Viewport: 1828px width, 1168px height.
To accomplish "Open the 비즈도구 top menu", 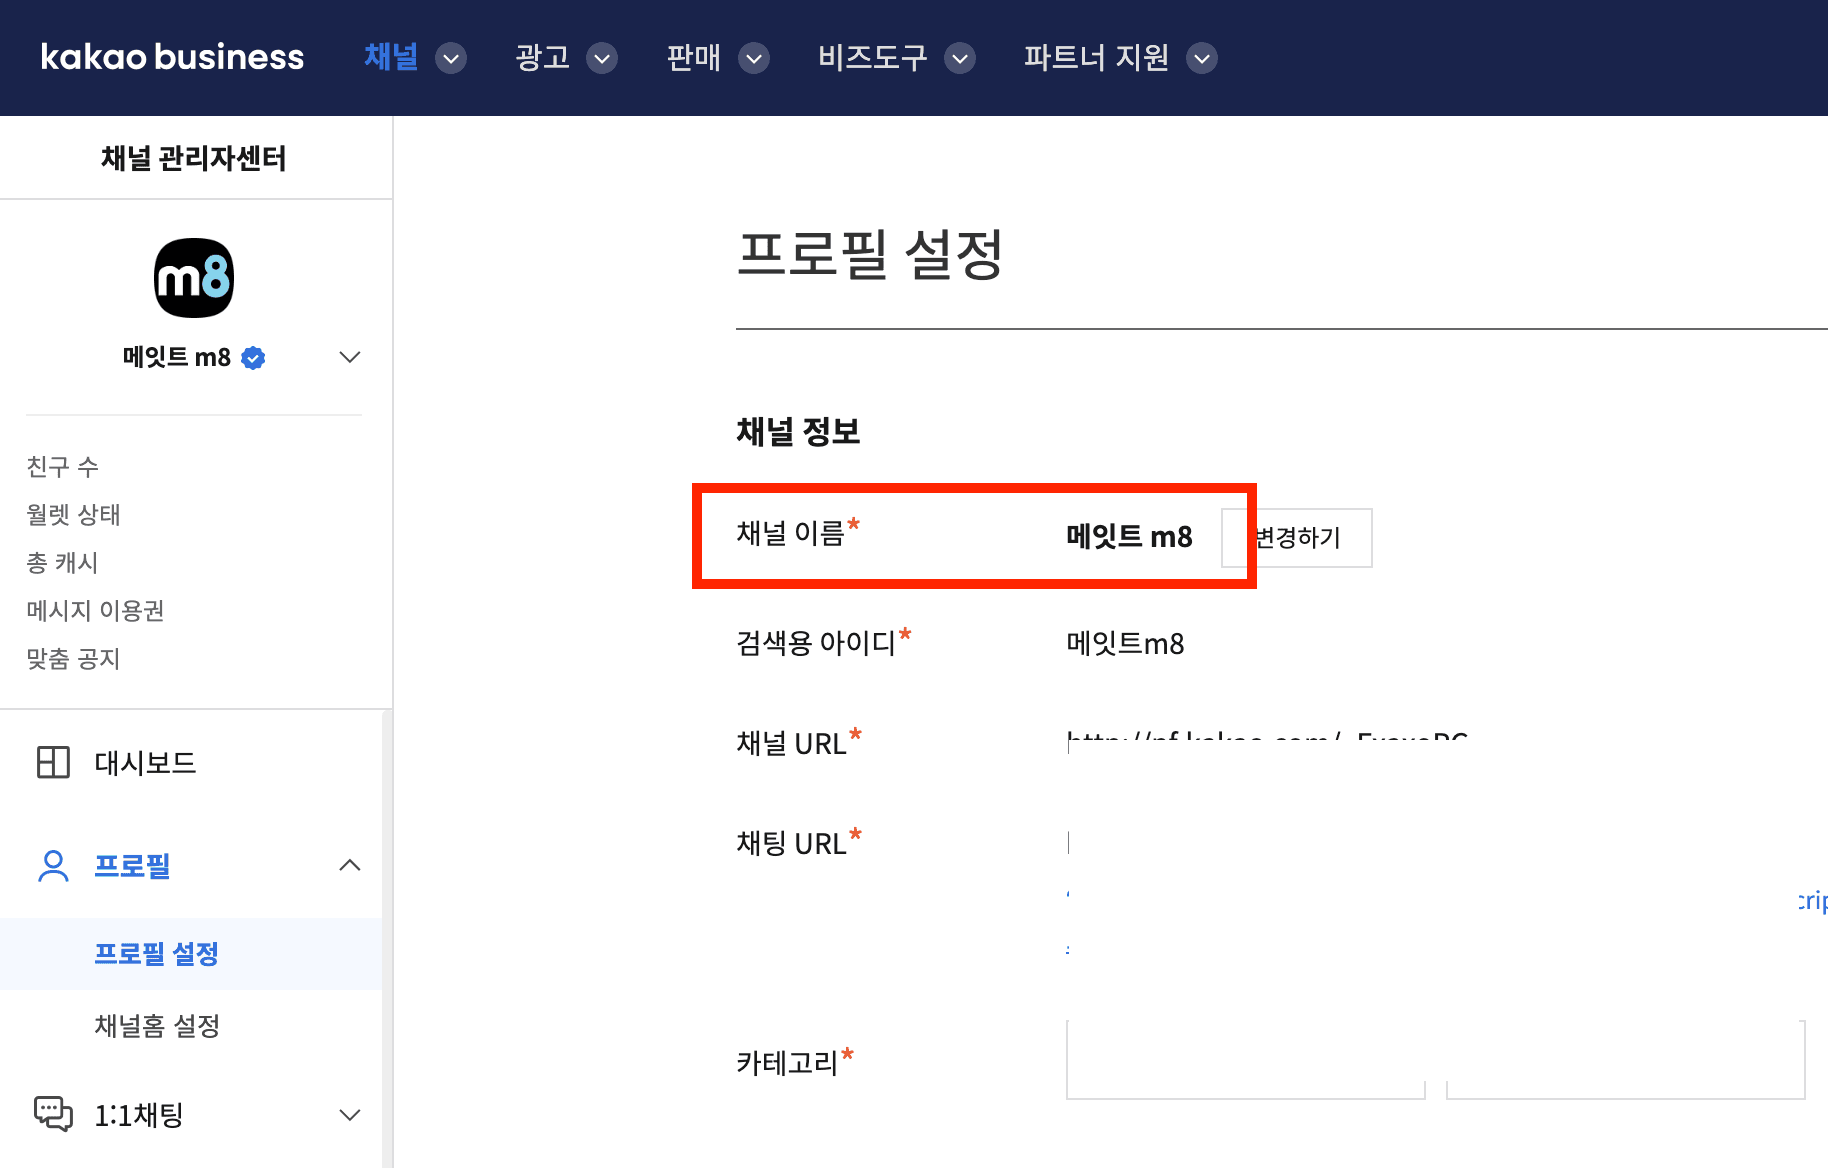I will click(872, 57).
